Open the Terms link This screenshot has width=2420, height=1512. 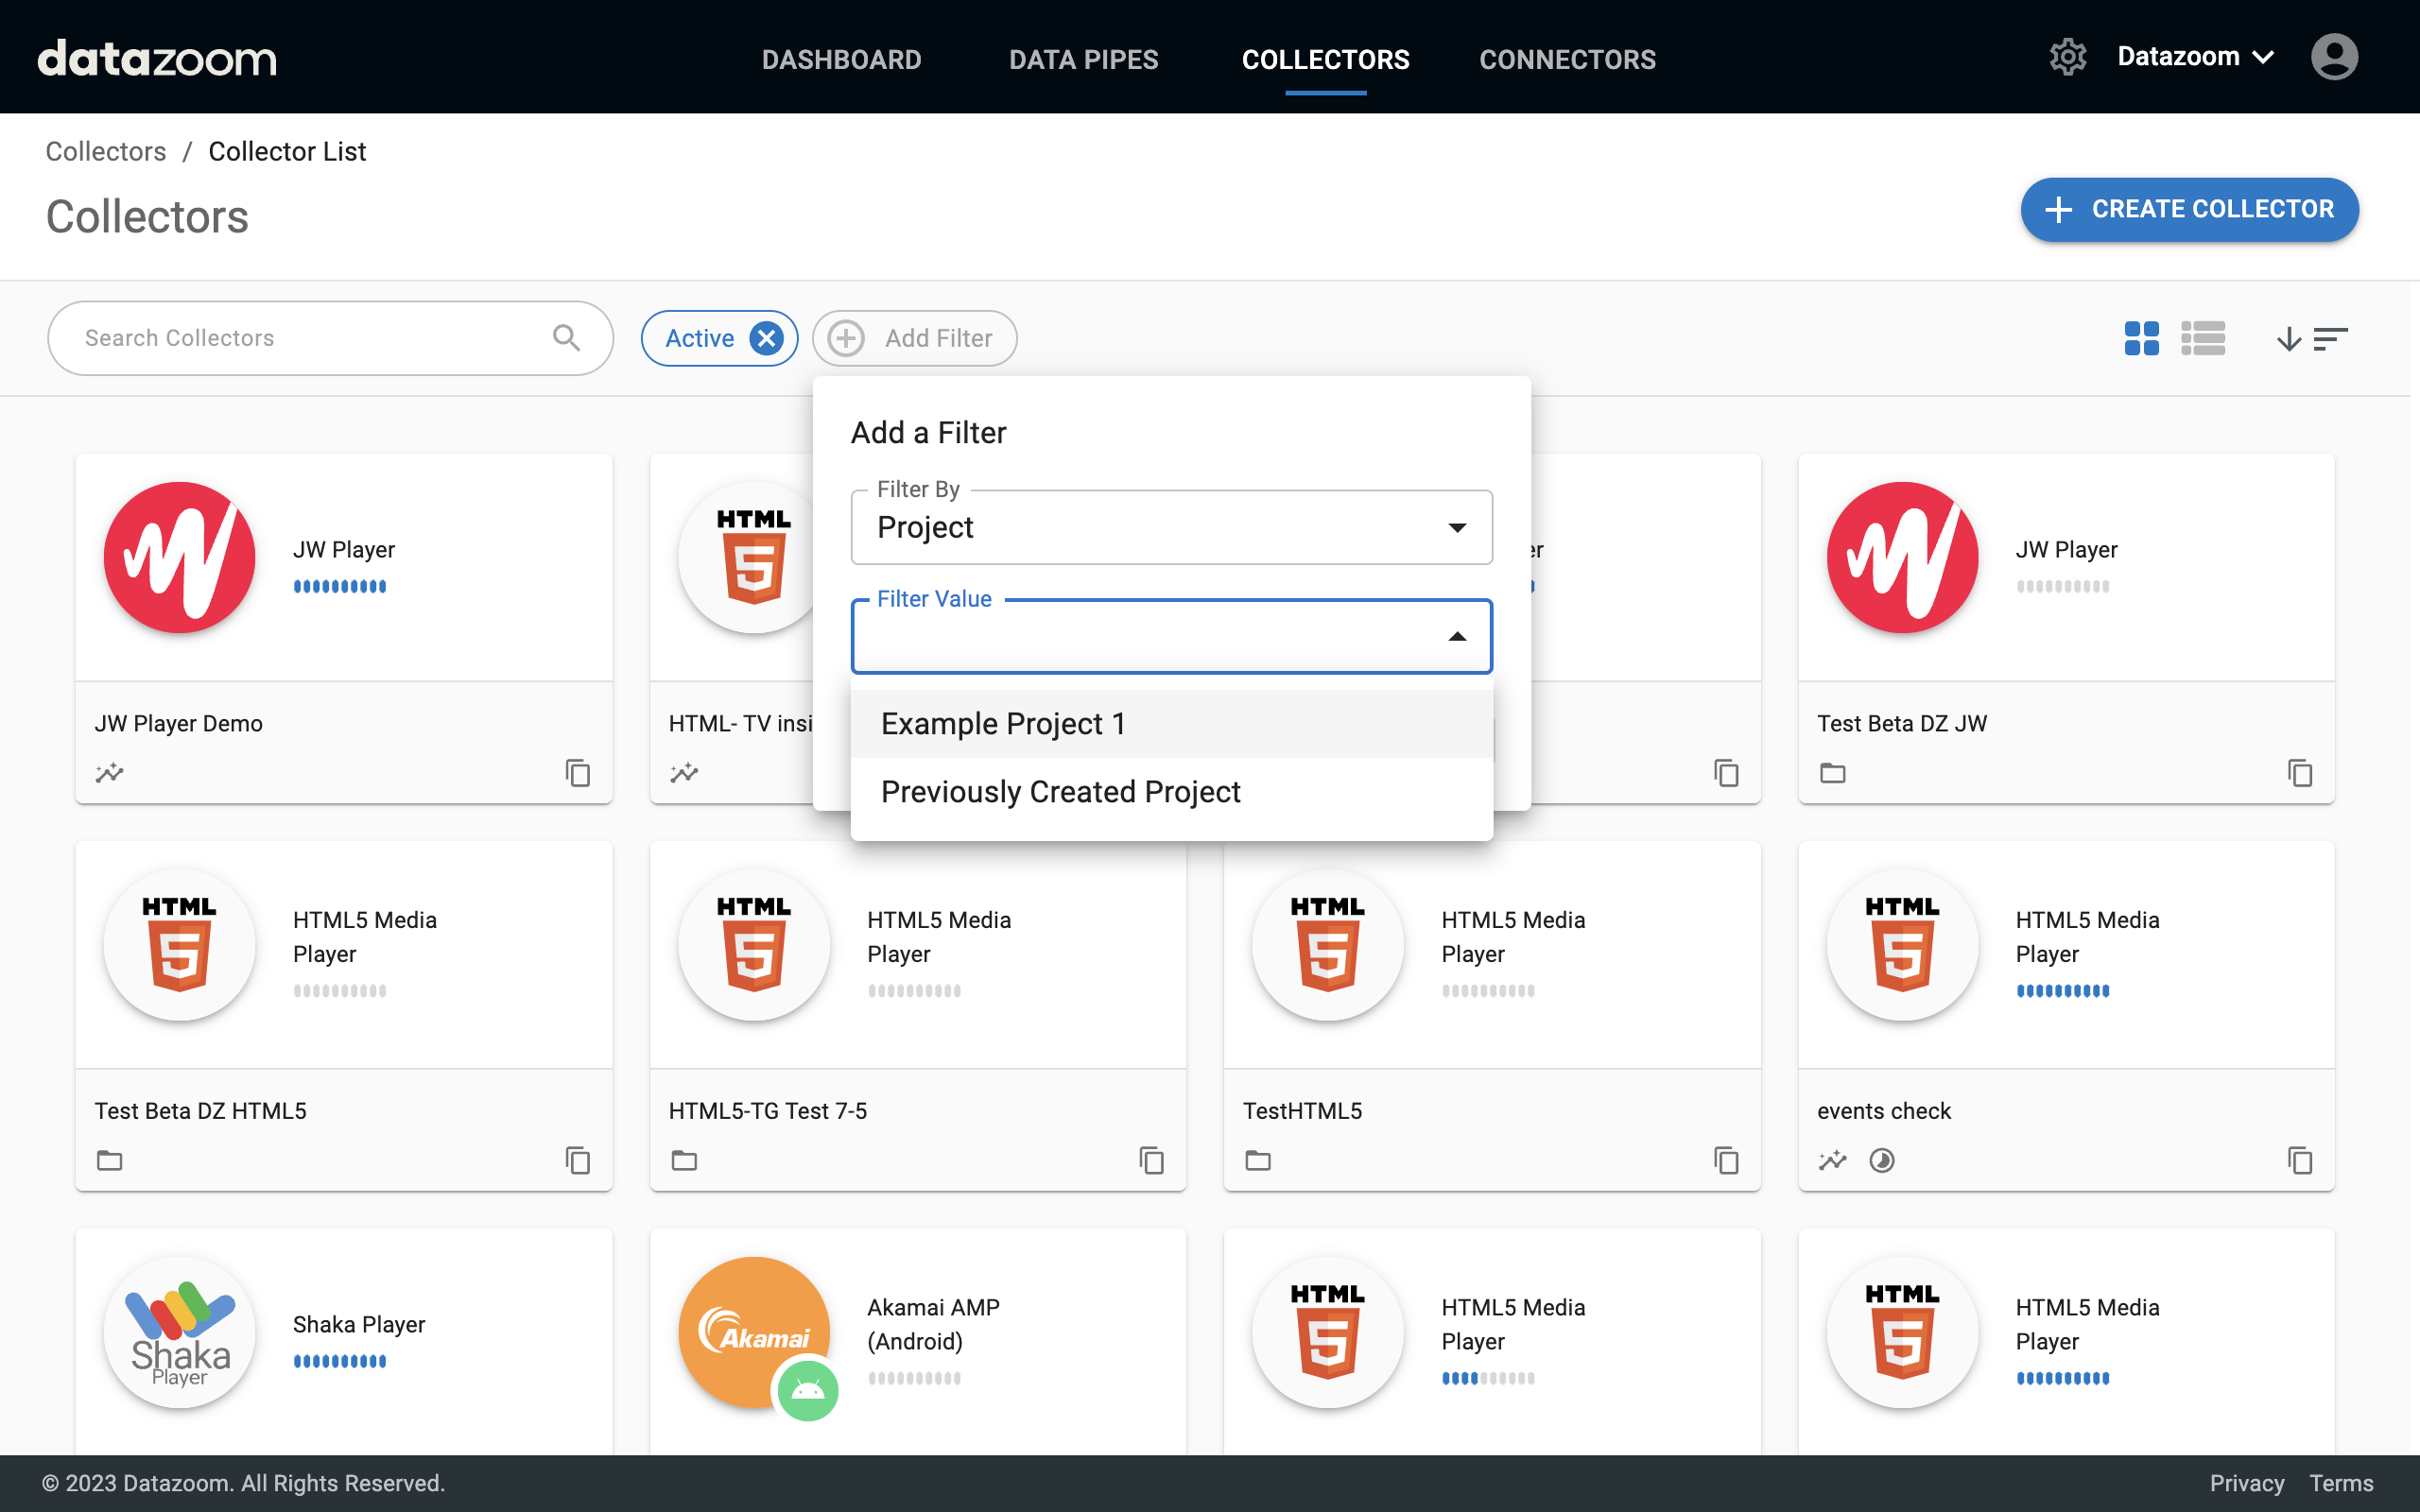point(2341,1483)
